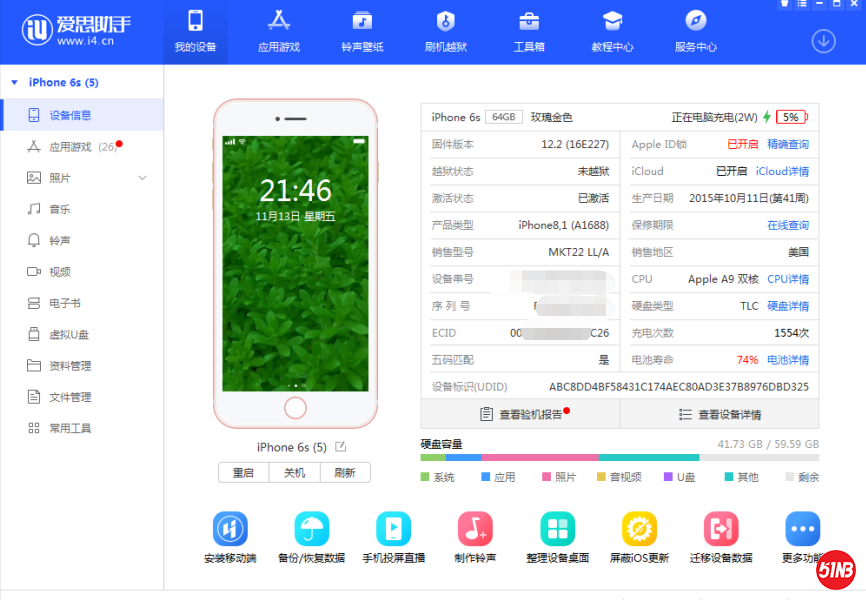
Task: Edit device name pencil icon
Action: 340,447
